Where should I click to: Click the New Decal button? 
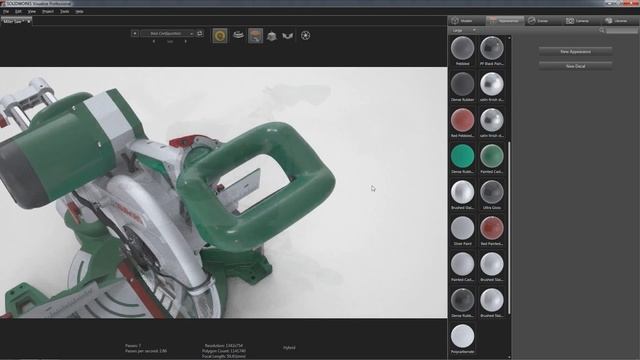click(x=576, y=66)
